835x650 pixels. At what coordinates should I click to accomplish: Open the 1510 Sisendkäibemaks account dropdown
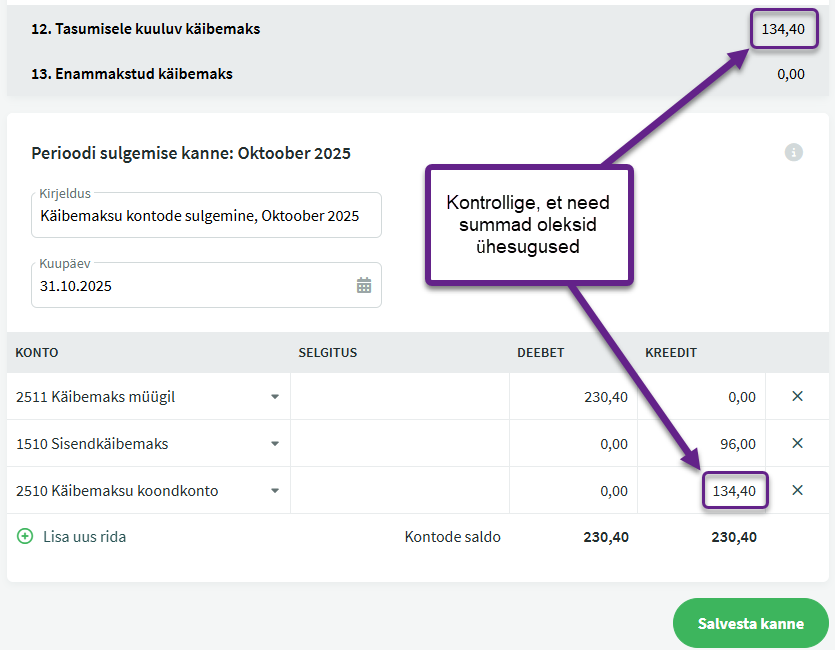(x=275, y=444)
